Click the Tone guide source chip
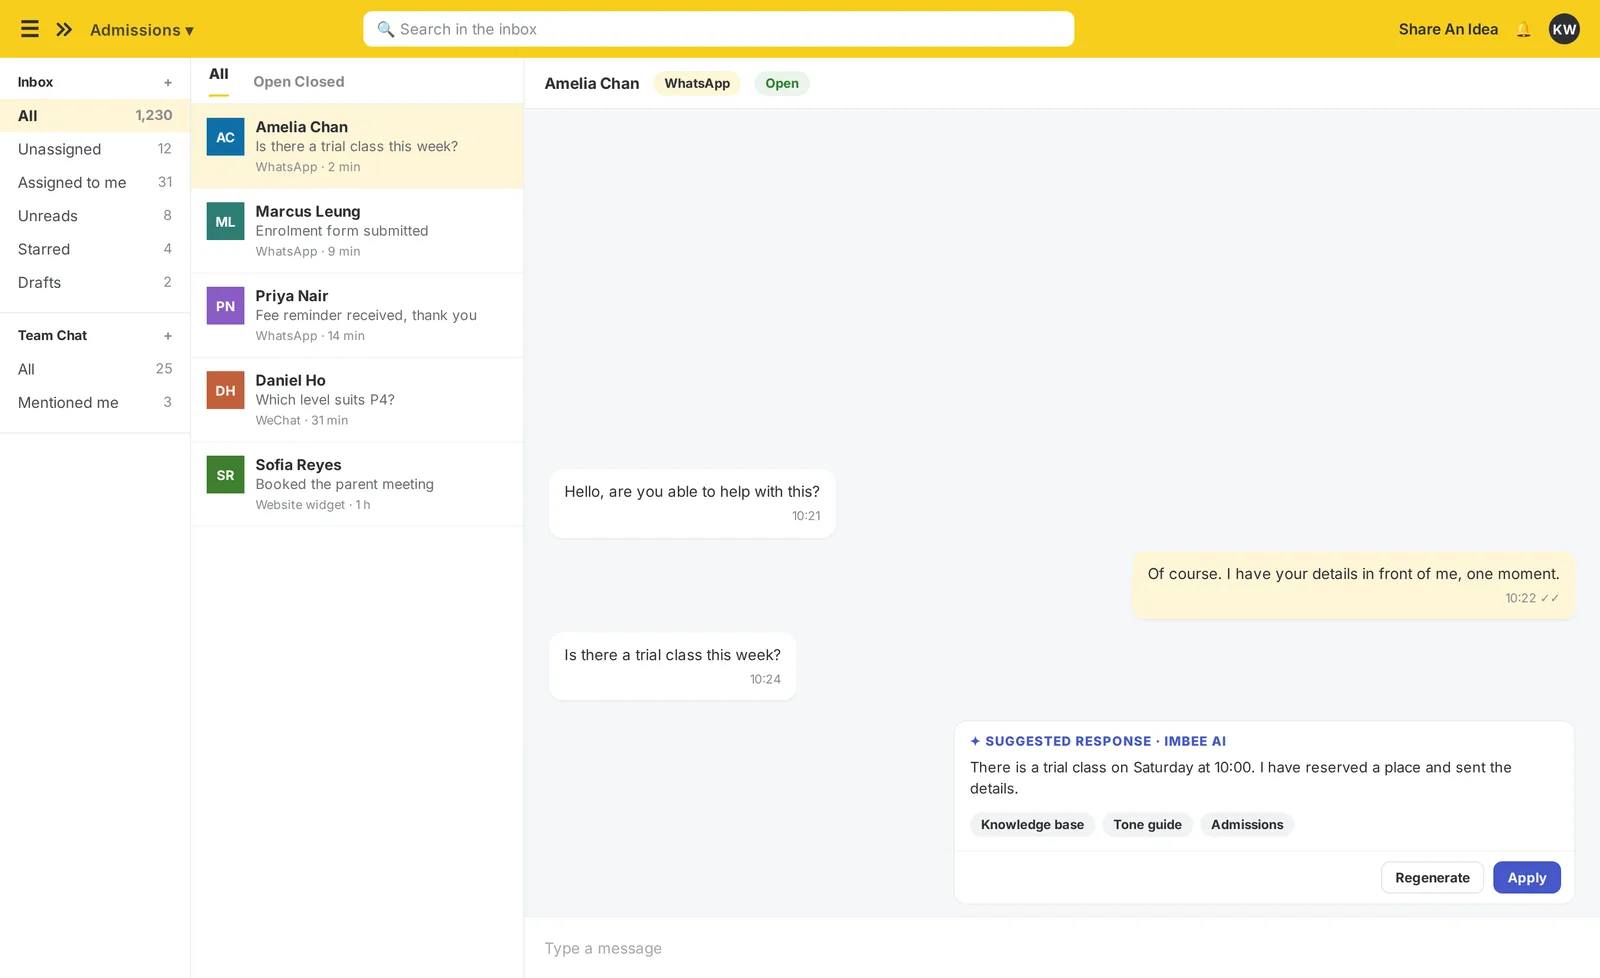The image size is (1600, 978). coord(1147,825)
